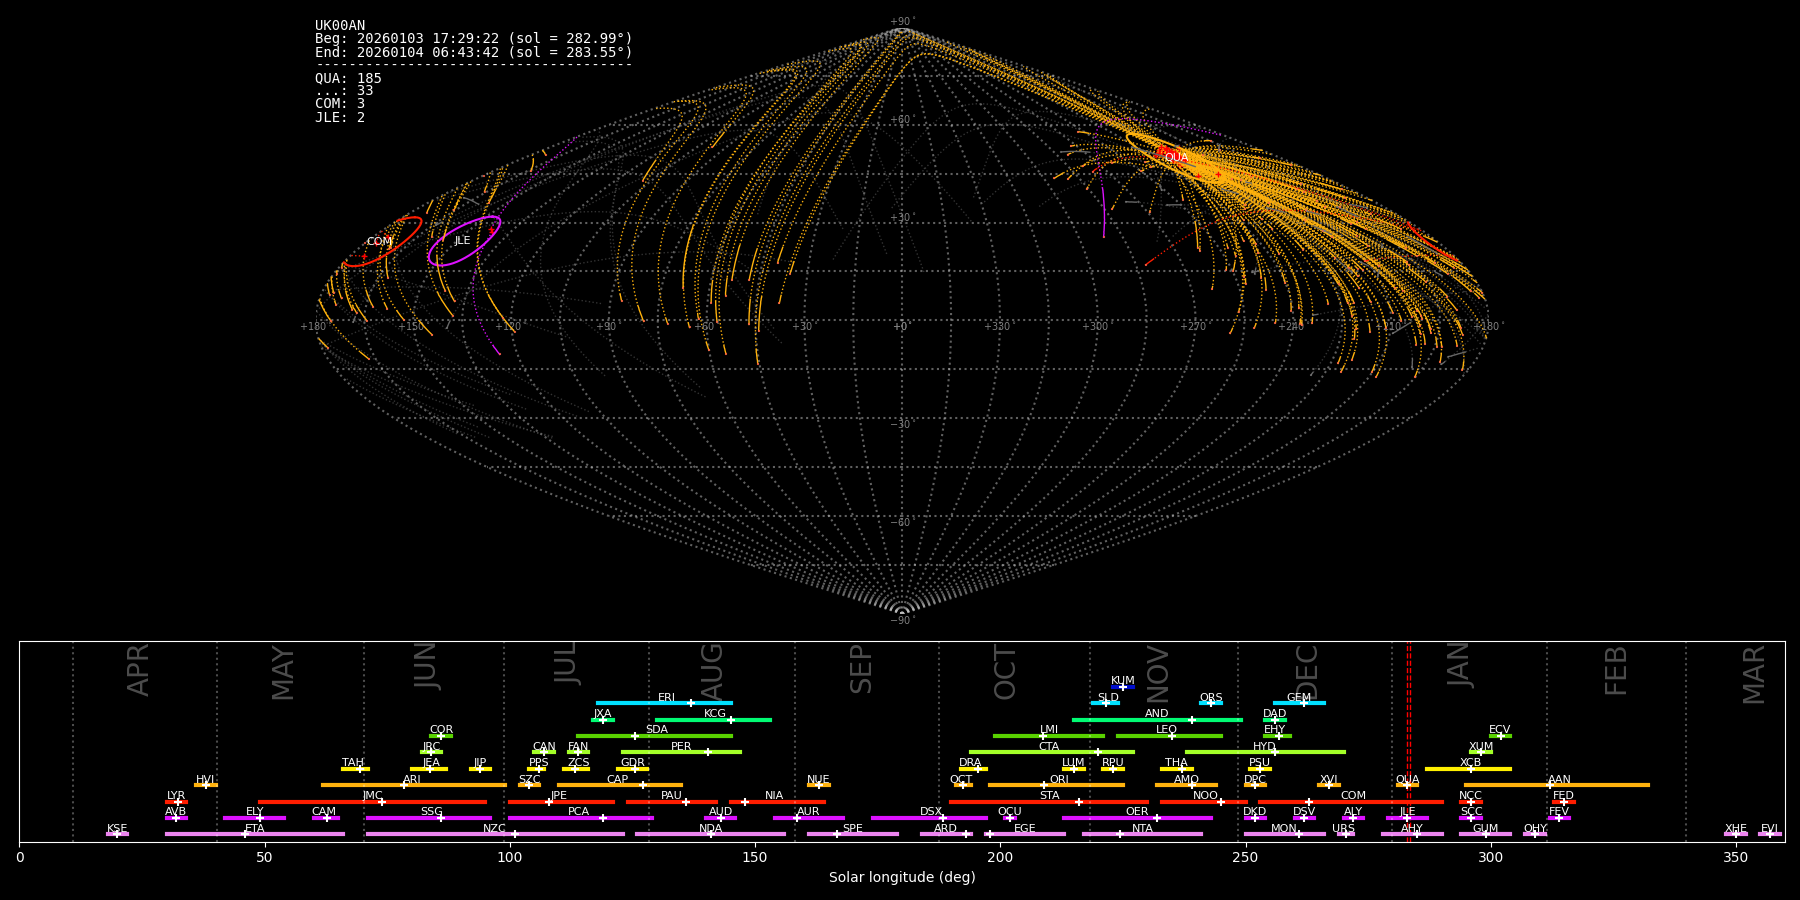
Task: Click the UK00AN station title text
Action: point(340,26)
